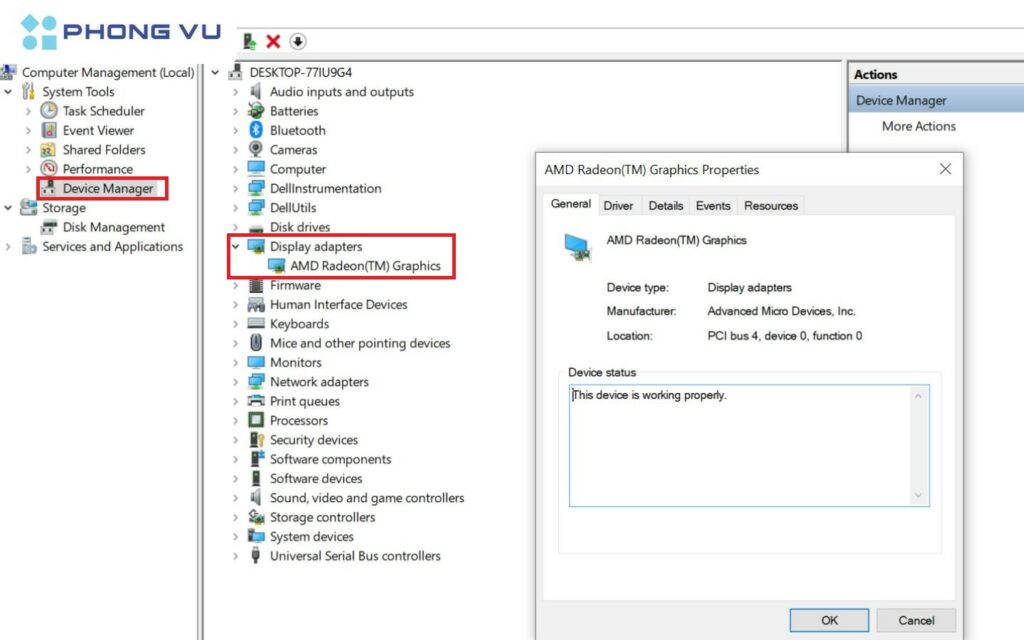Image resolution: width=1024 pixels, height=640 pixels.
Task: Click inside the Device status text box
Action: click(740, 445)
